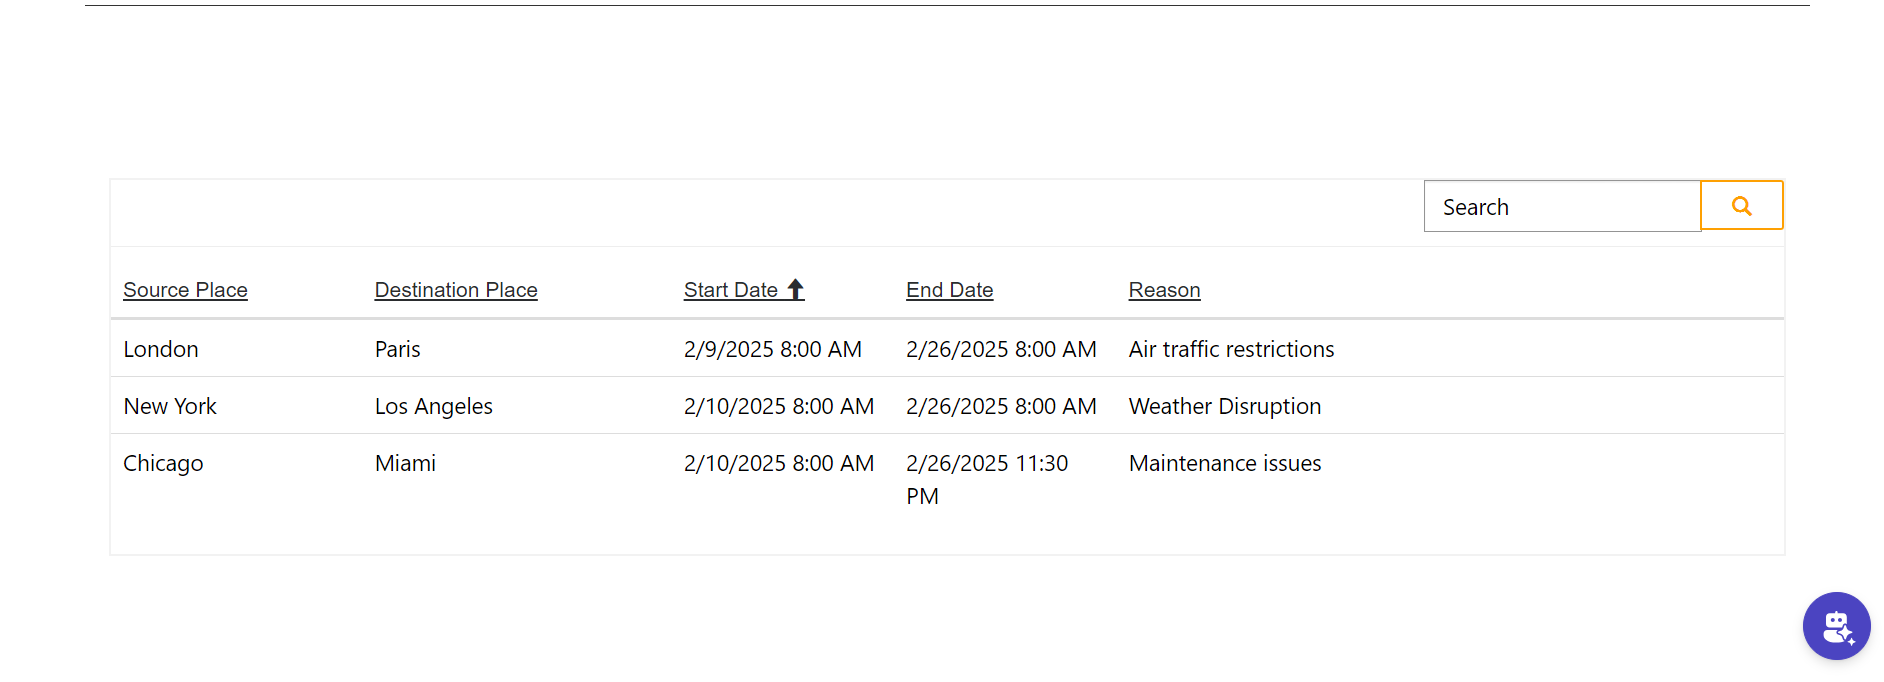Focus the Search text field
This screenshot has width=1884, height=682.
tap(1561, 207)
